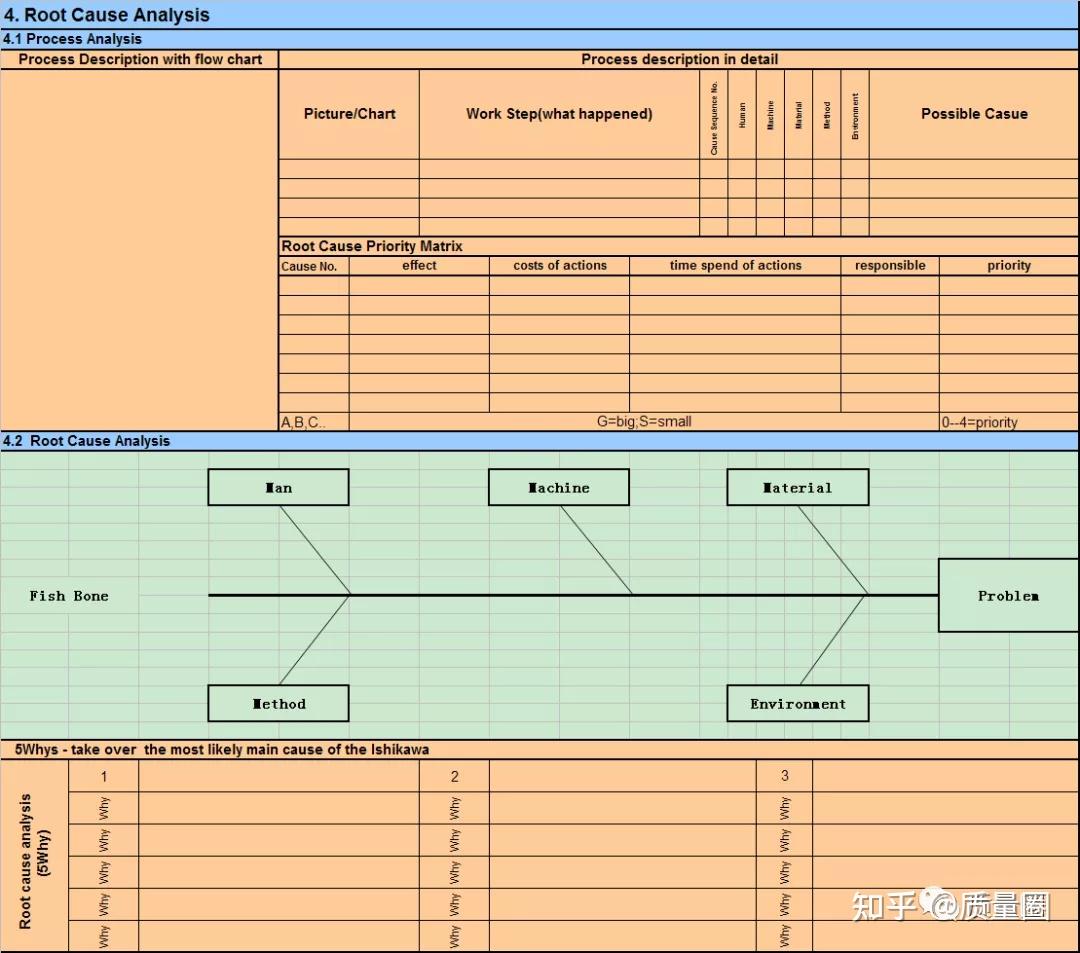Select the Machine box in fishbone diagram
Image resolution: width=1080 pixels, height=953 pixels.
click(559, 488)
